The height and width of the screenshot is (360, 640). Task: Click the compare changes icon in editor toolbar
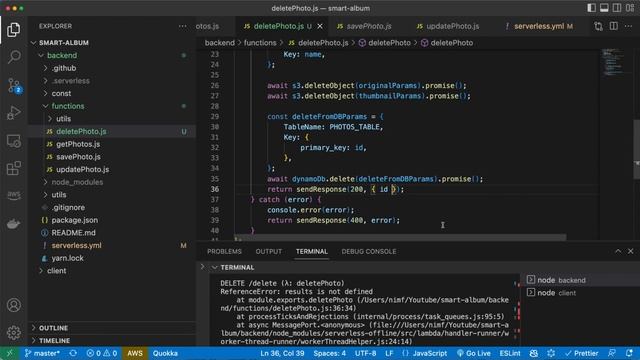[598, 26]
